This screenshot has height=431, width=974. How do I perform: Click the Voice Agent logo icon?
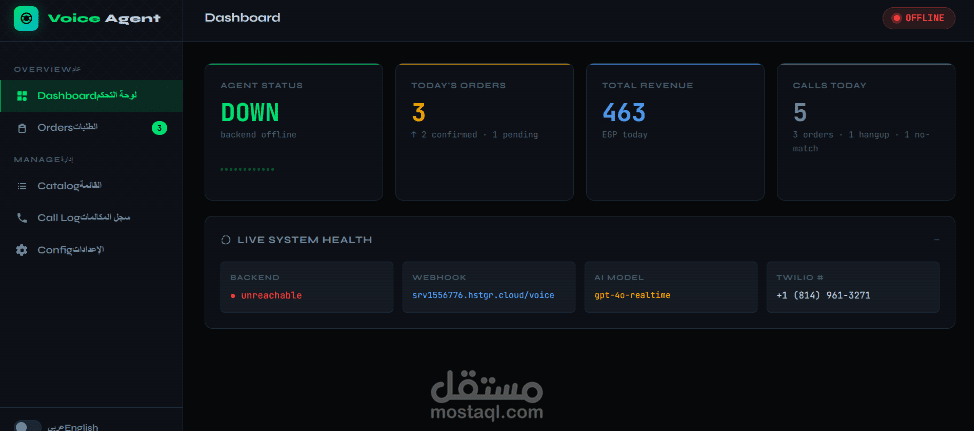[x=26, y=19]
